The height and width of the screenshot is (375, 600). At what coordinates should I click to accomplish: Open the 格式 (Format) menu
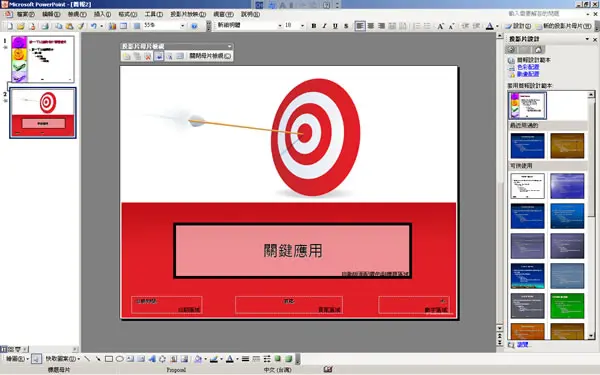tap(127, 14)
